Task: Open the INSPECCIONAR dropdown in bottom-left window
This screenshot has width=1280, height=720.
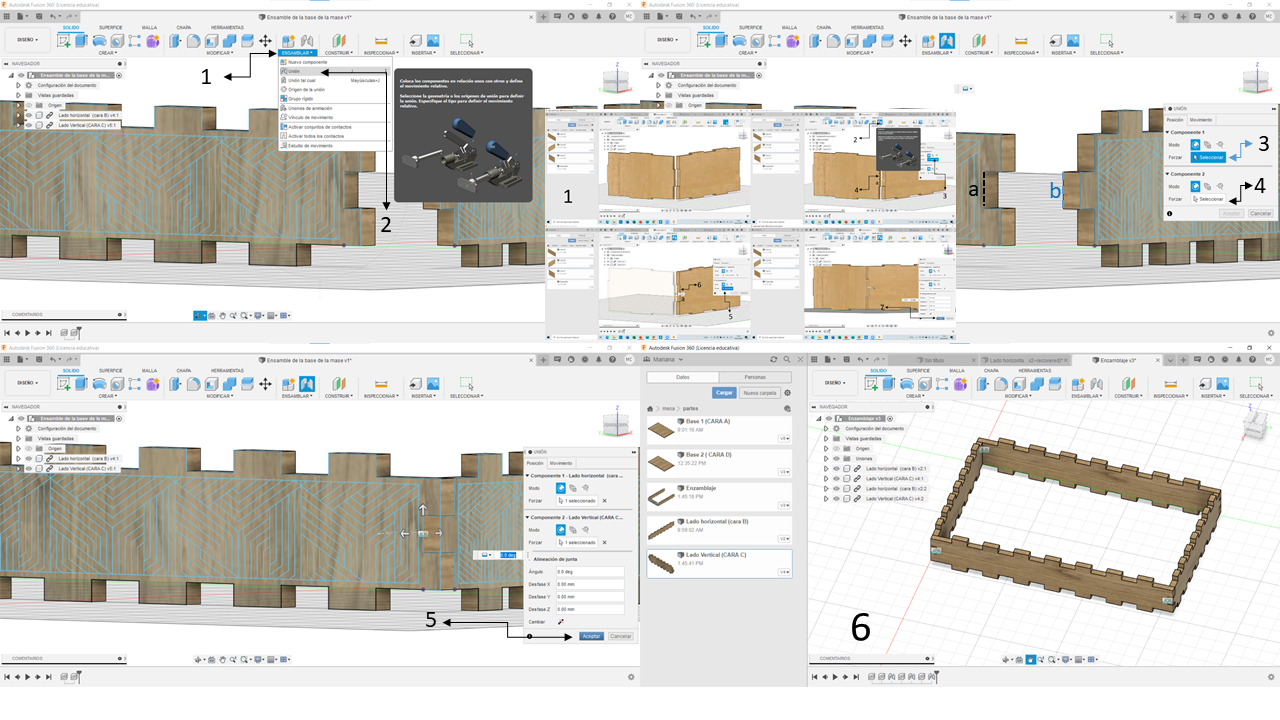Action: coord(380,396)
